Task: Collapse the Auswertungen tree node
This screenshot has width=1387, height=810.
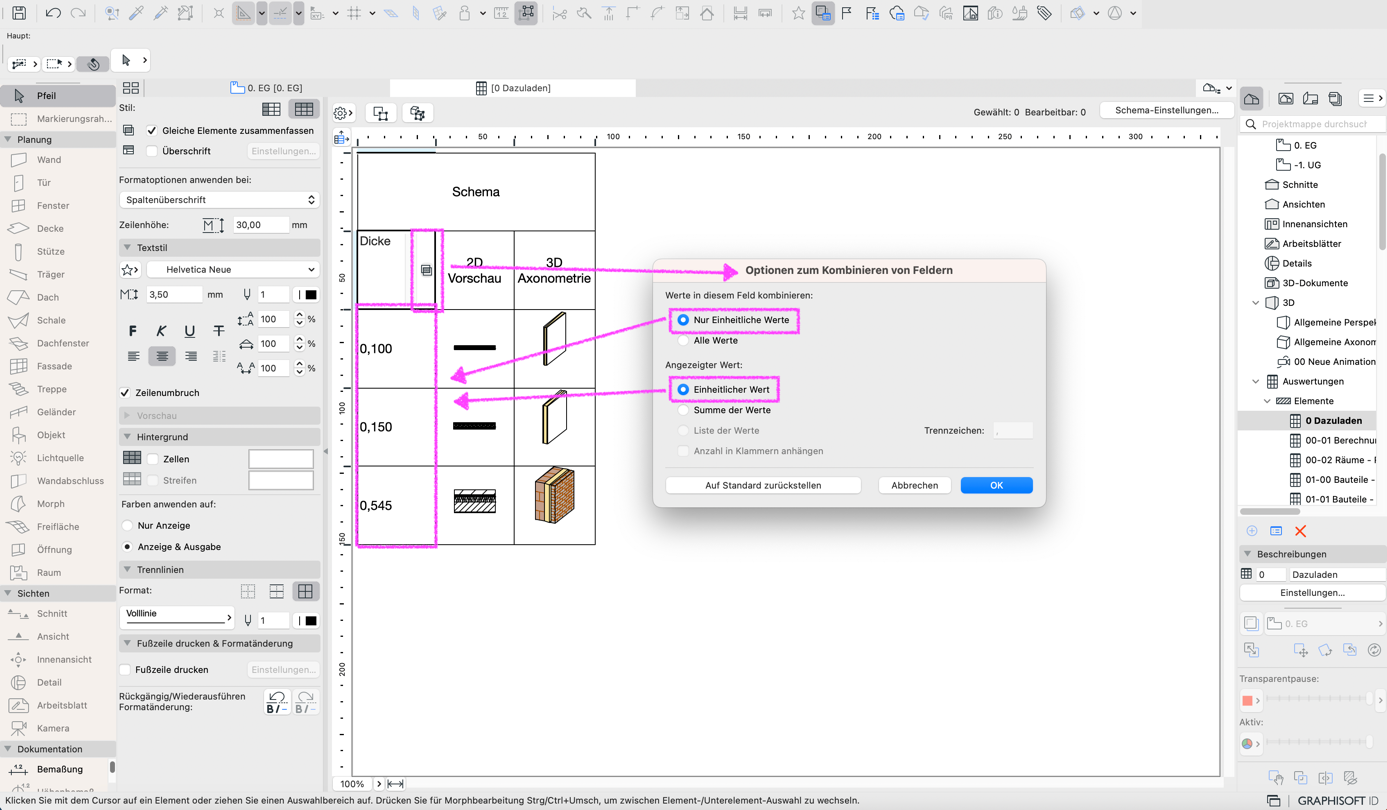Action: [1256, 382]
